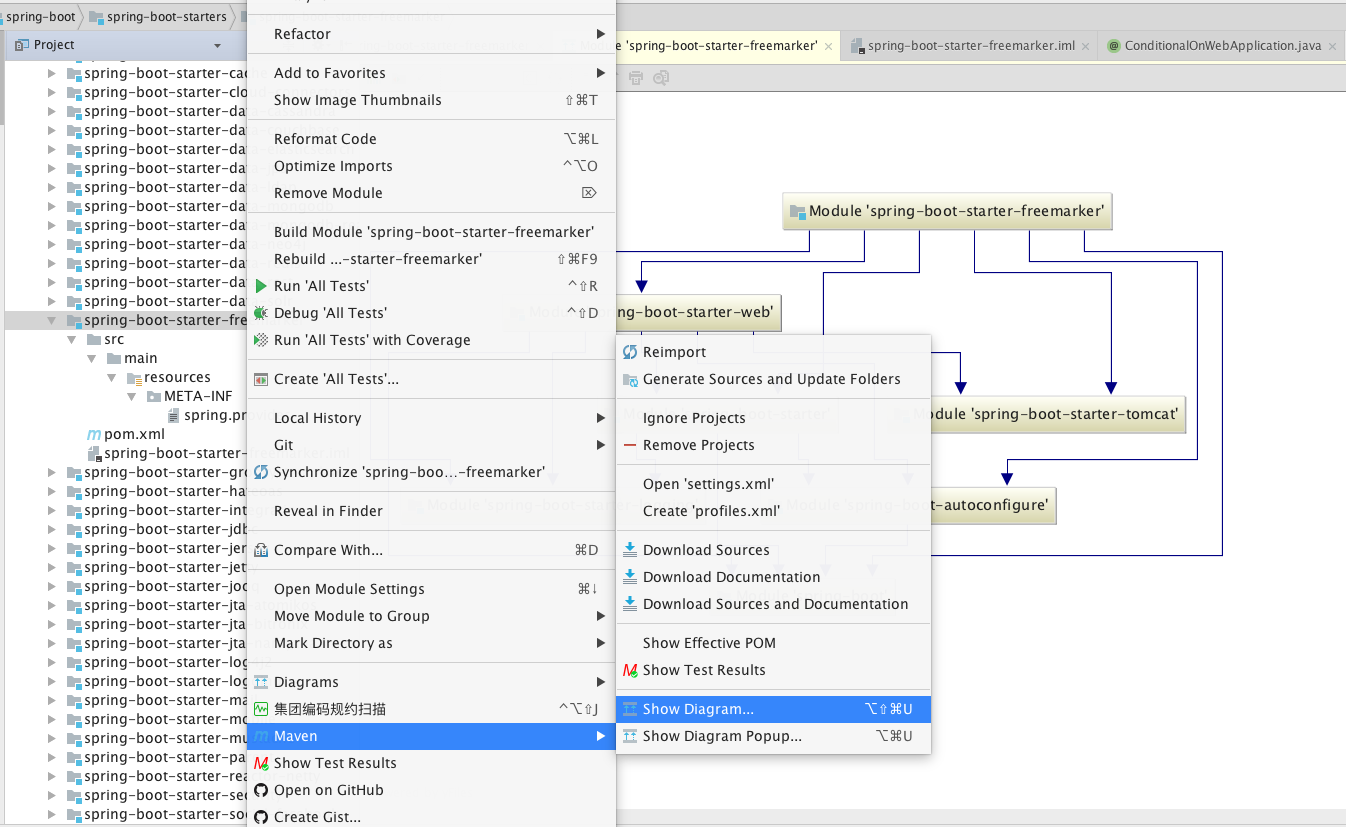Collapse the resources folder

[111, 377]
